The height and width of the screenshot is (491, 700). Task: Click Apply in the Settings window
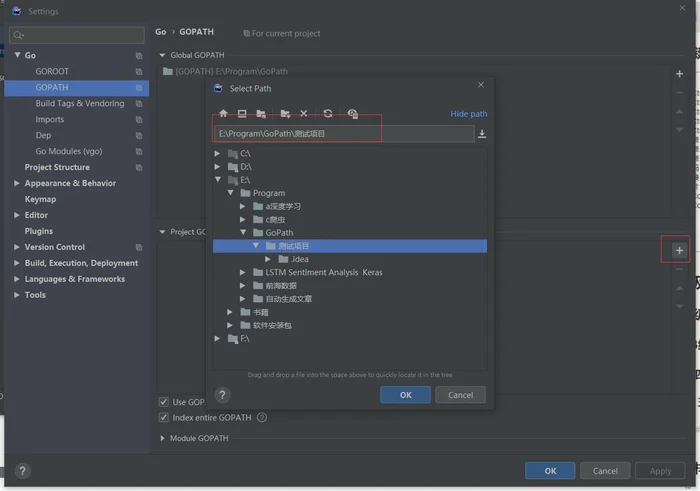click(660, 471)
